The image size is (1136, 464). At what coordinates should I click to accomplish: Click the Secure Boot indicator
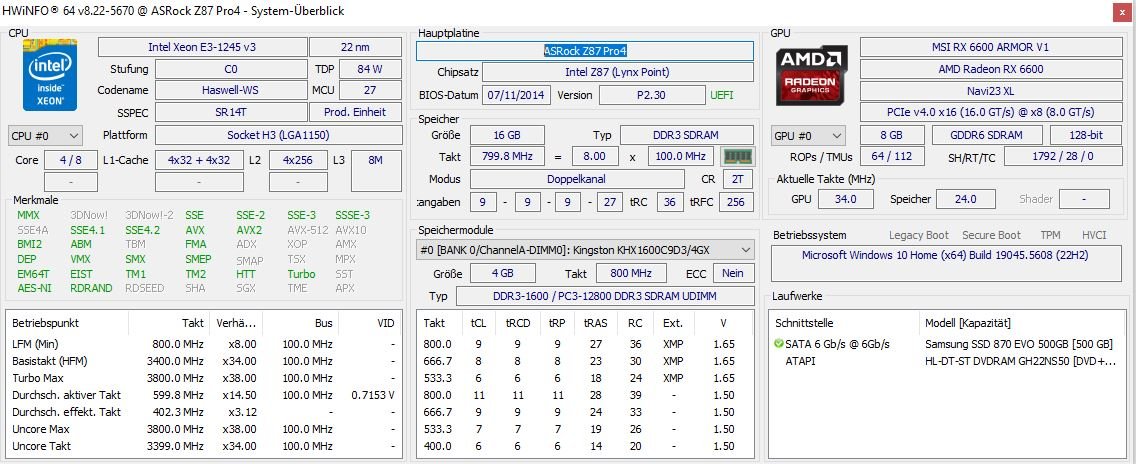click(991, 235)
